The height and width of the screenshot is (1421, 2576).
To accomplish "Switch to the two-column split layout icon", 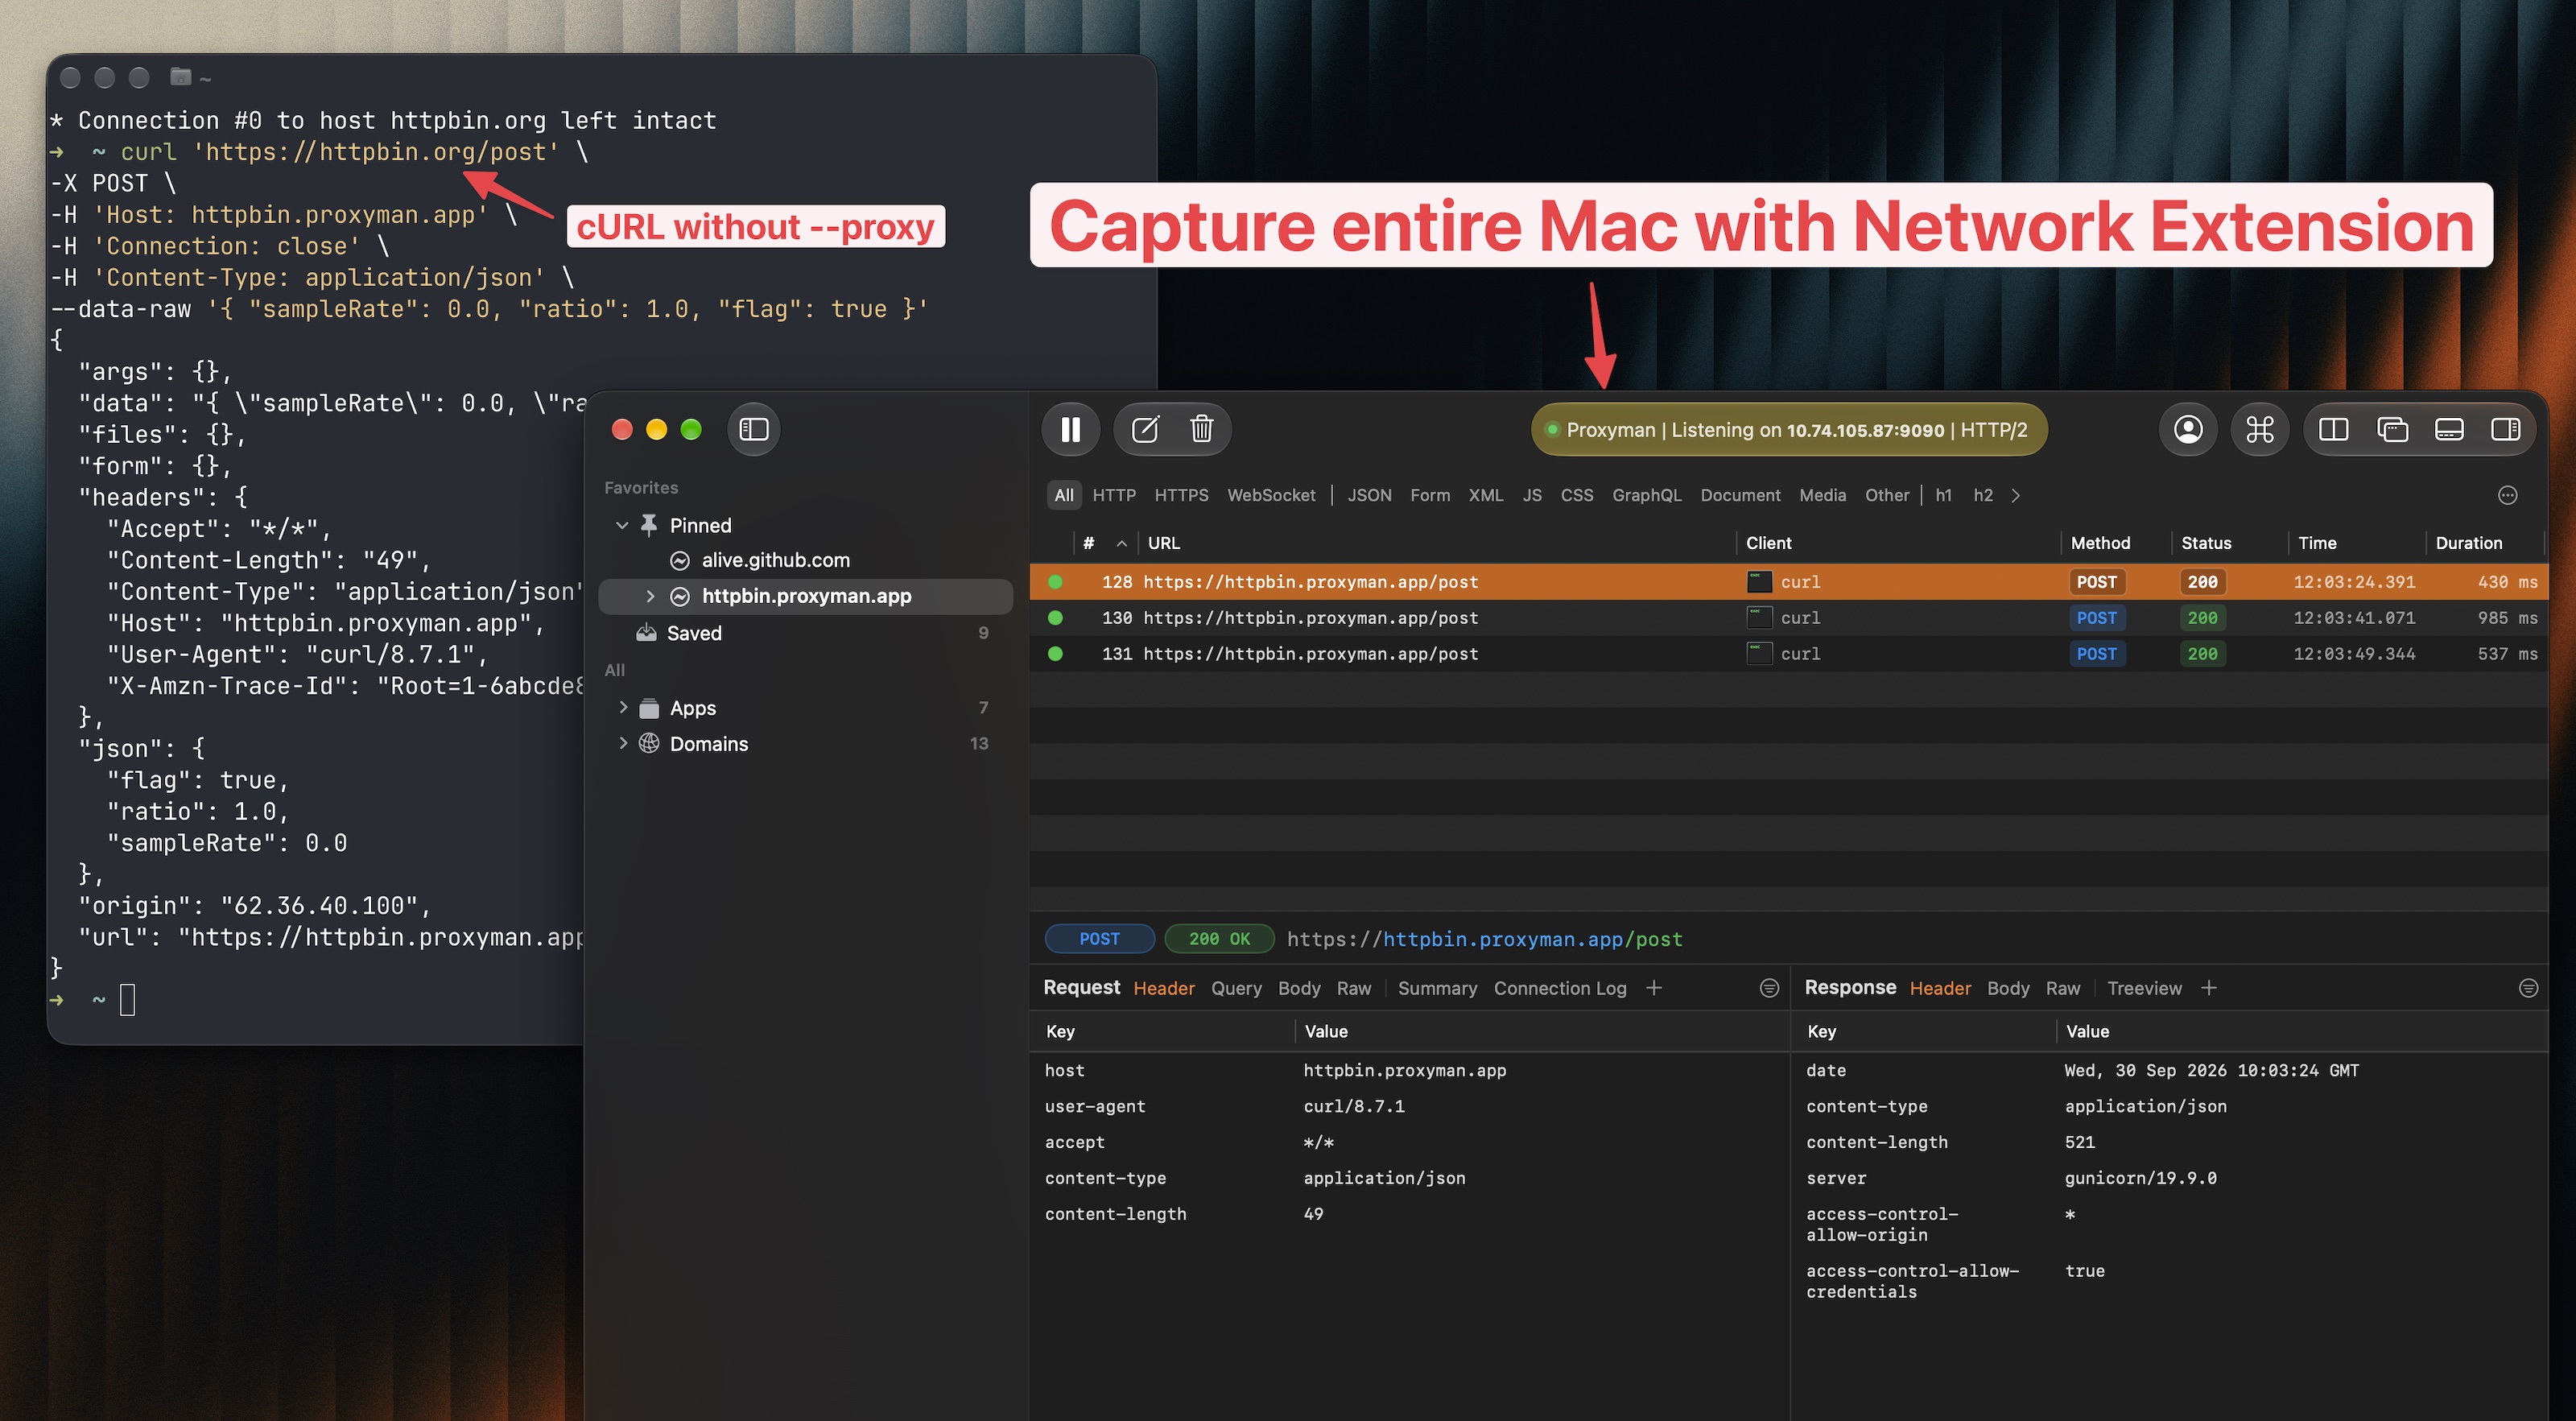I will 2334,430.
